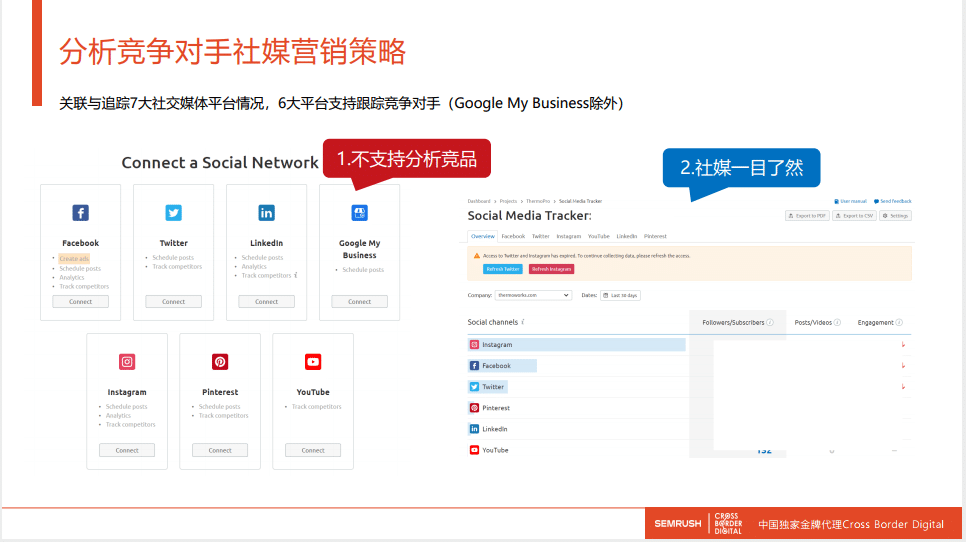This screenshot has width=966, height=542.
Task: Switch to the Instagram tab in tracker
Action: [x=568, y=237]
